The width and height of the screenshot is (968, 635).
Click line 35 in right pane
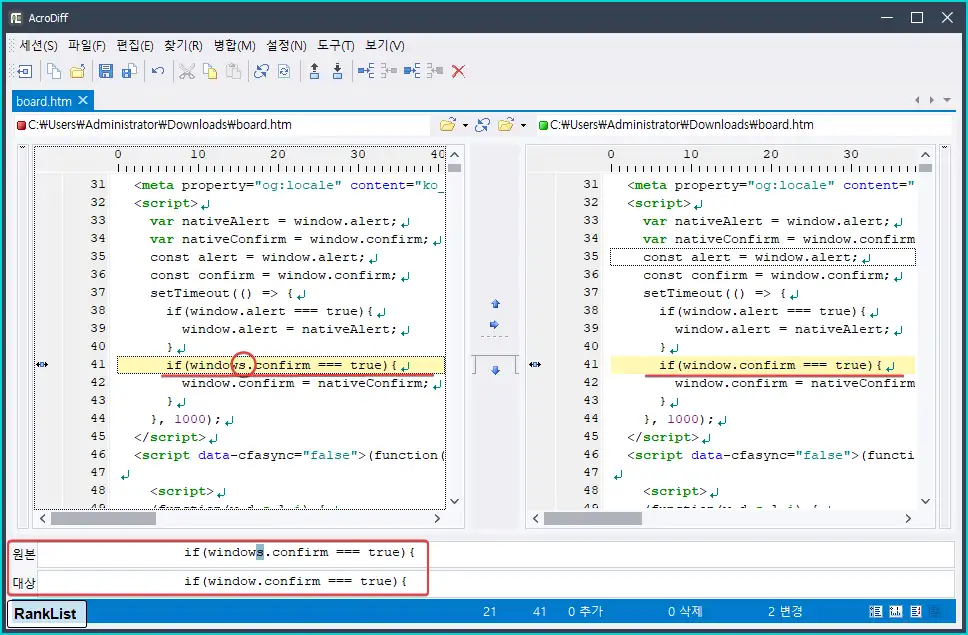tap(762, 257)
